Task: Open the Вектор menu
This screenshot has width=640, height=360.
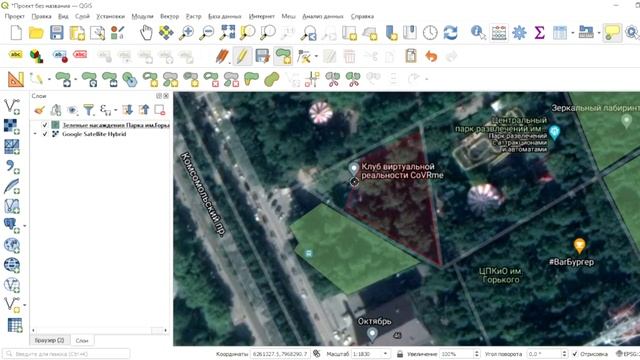Action: (169, 16)
